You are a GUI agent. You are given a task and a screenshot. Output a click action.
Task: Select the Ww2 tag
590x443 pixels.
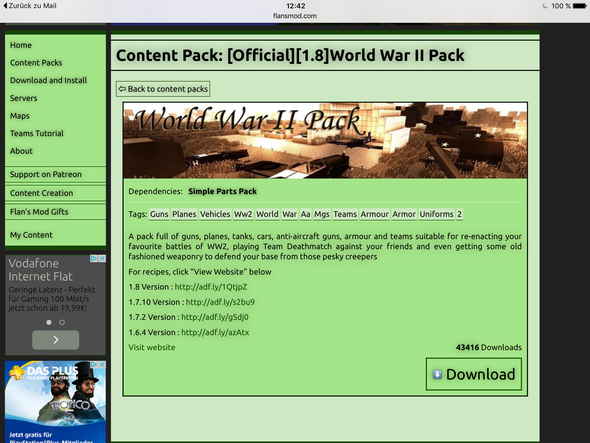click(243, 214)
